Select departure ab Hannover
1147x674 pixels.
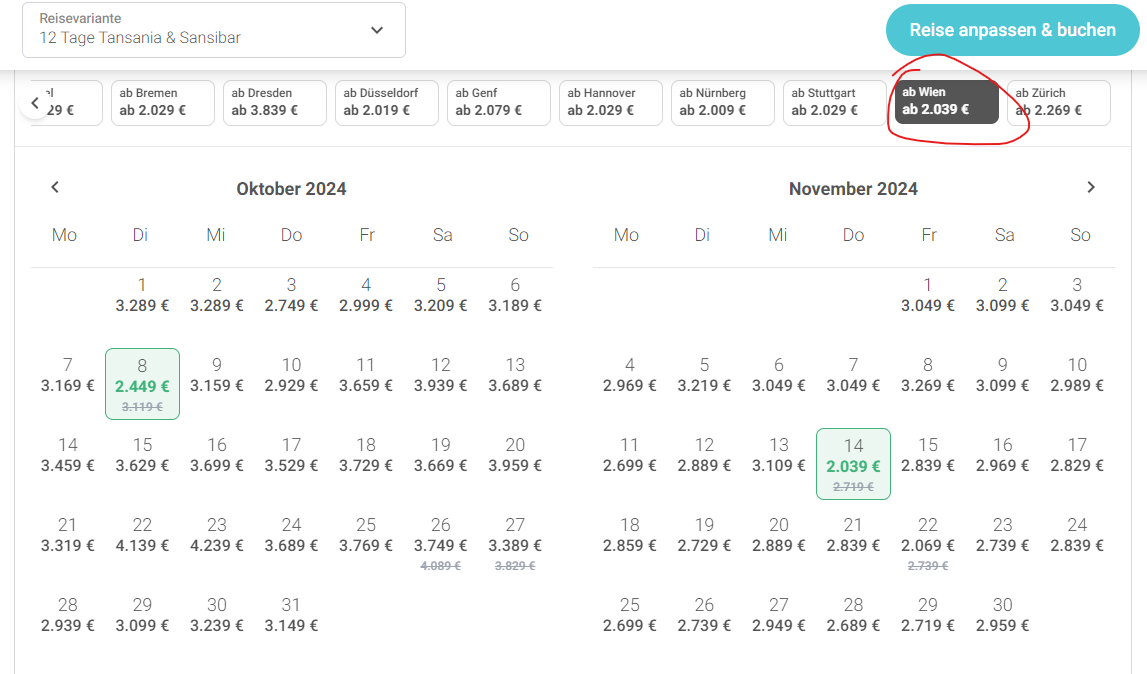coord(610,102)
